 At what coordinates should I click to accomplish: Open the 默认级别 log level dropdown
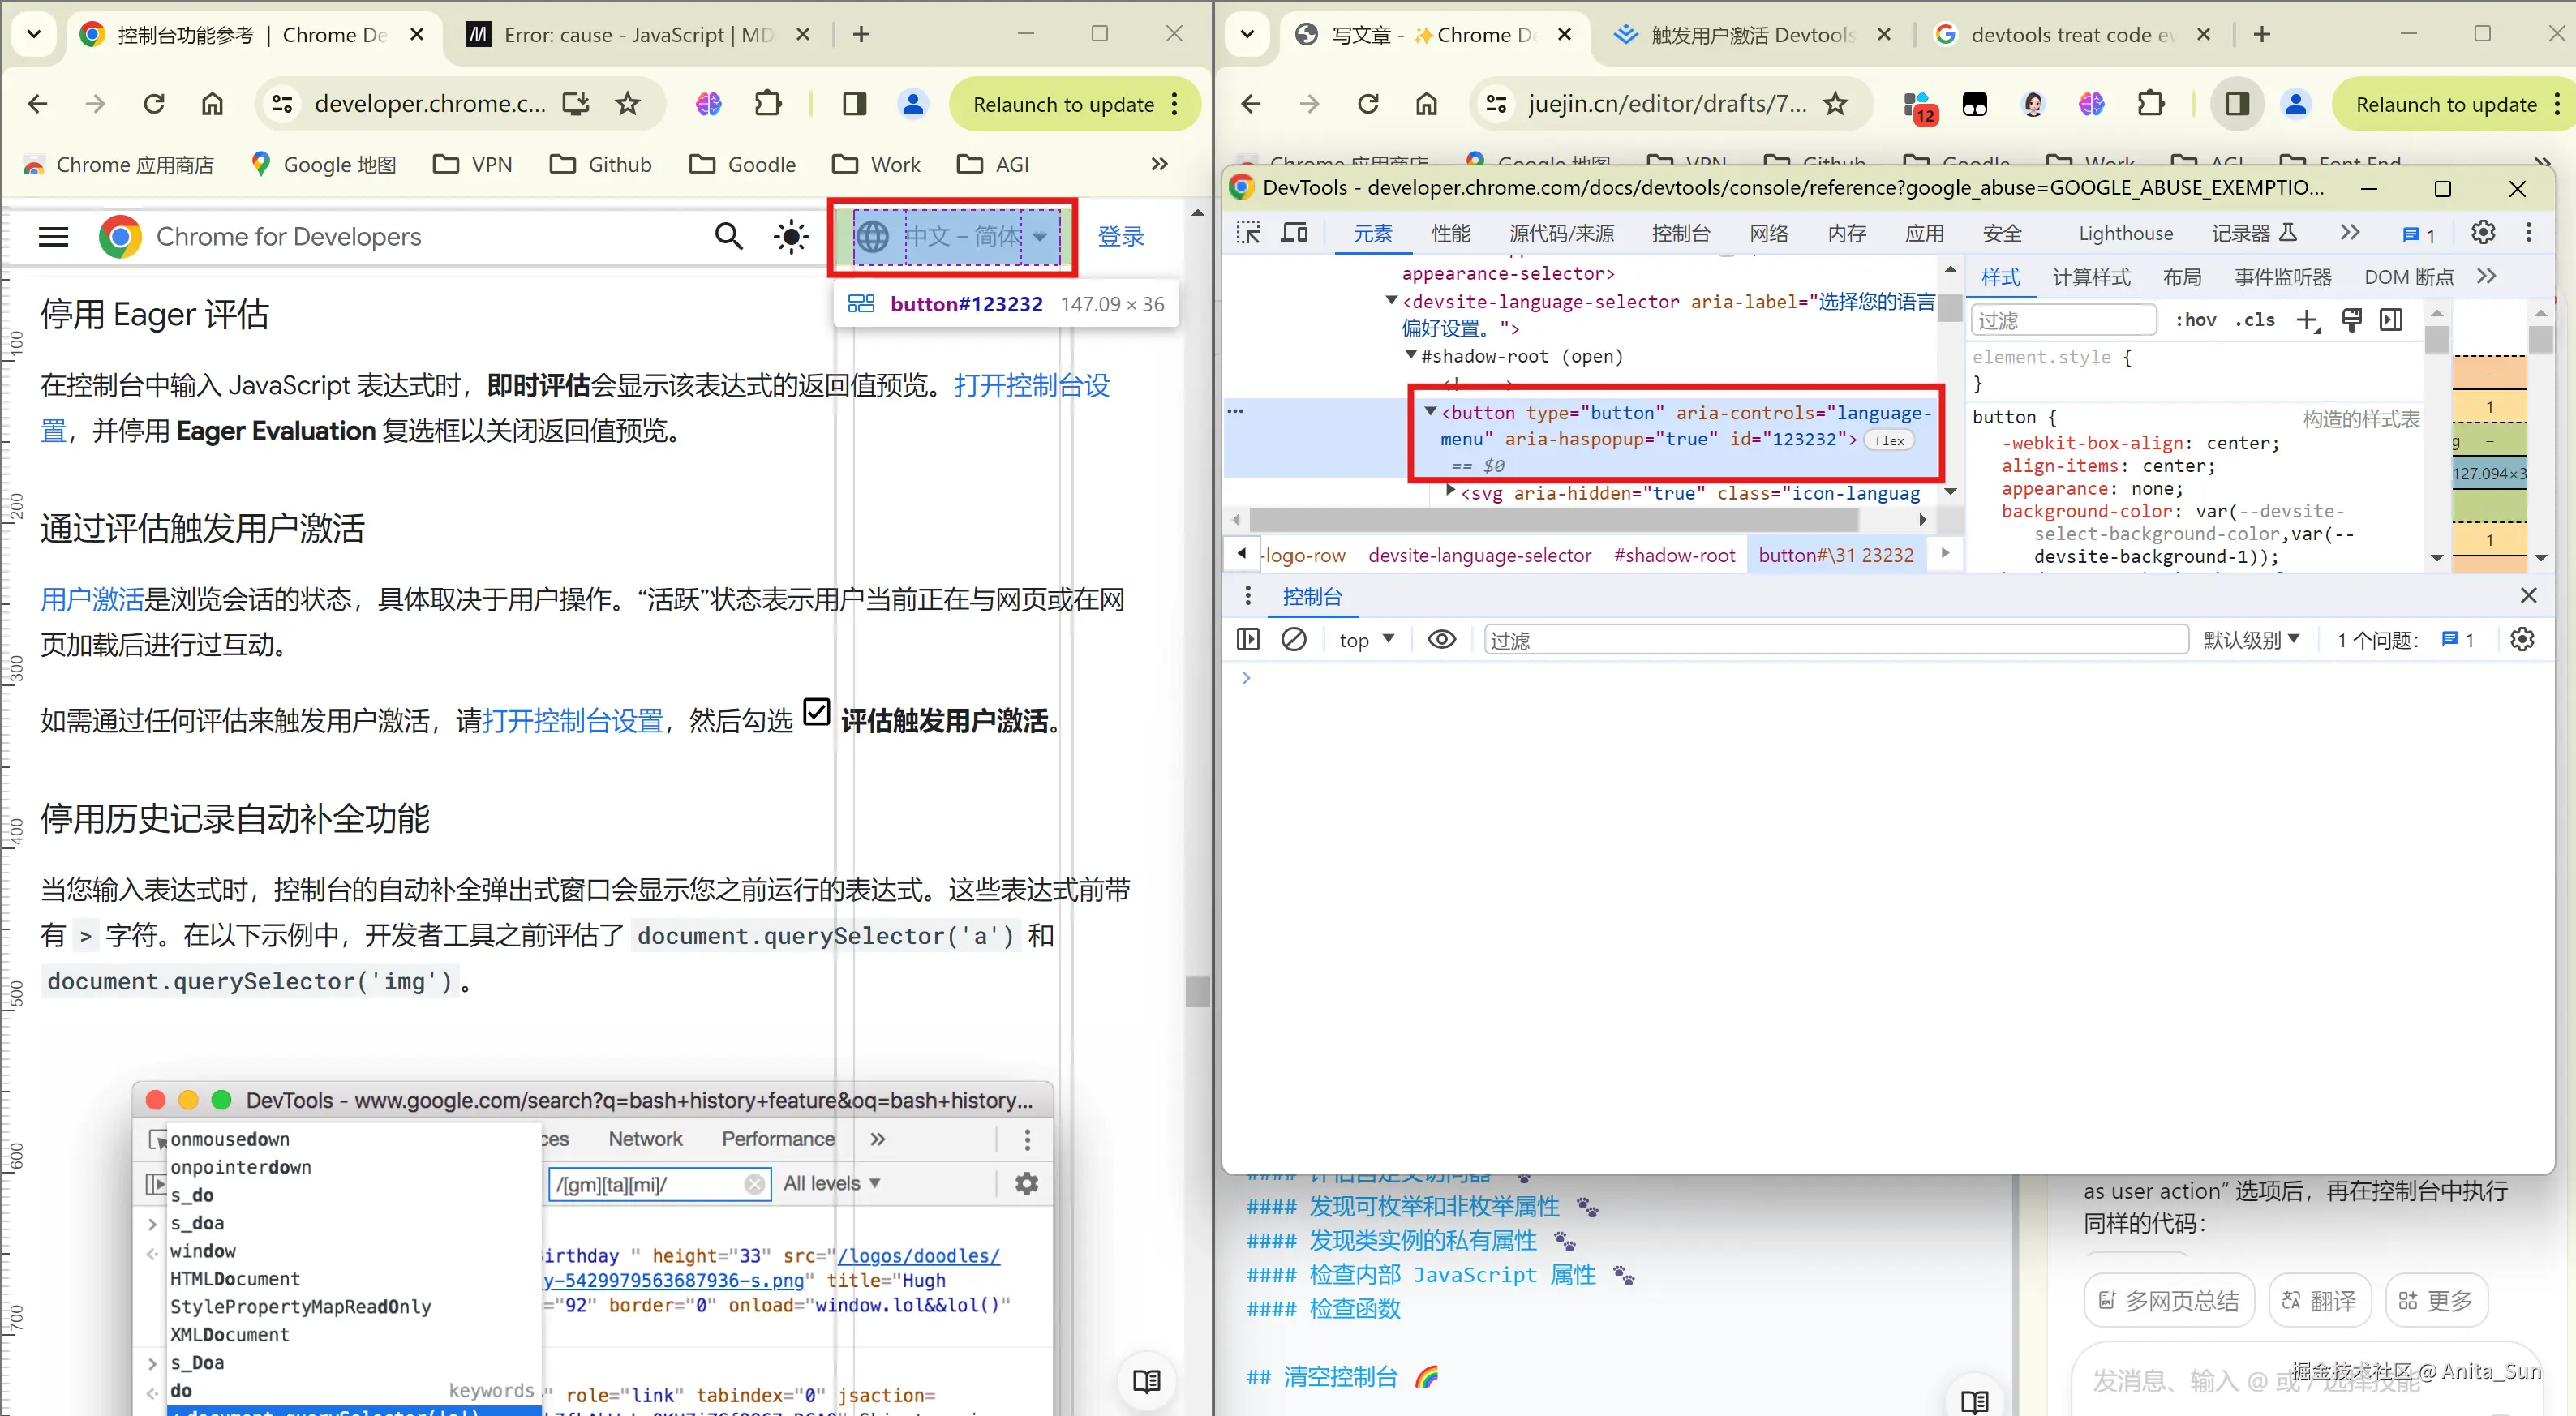(x=2251, y=640)
